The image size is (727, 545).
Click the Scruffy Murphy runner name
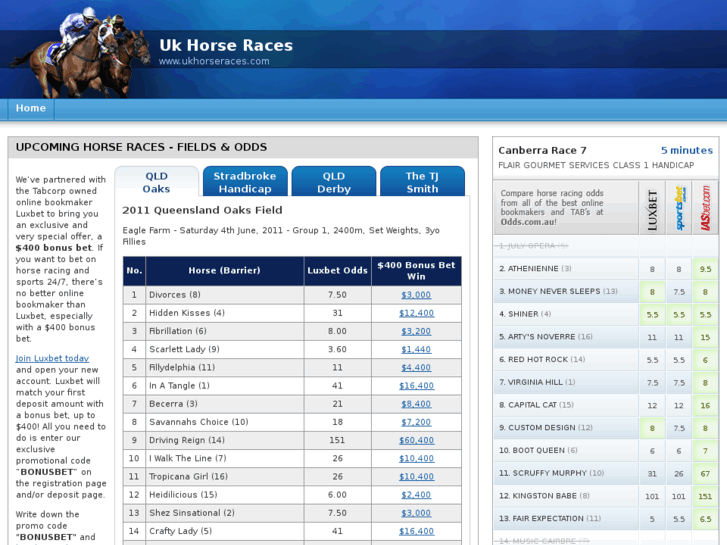point(551,473)
